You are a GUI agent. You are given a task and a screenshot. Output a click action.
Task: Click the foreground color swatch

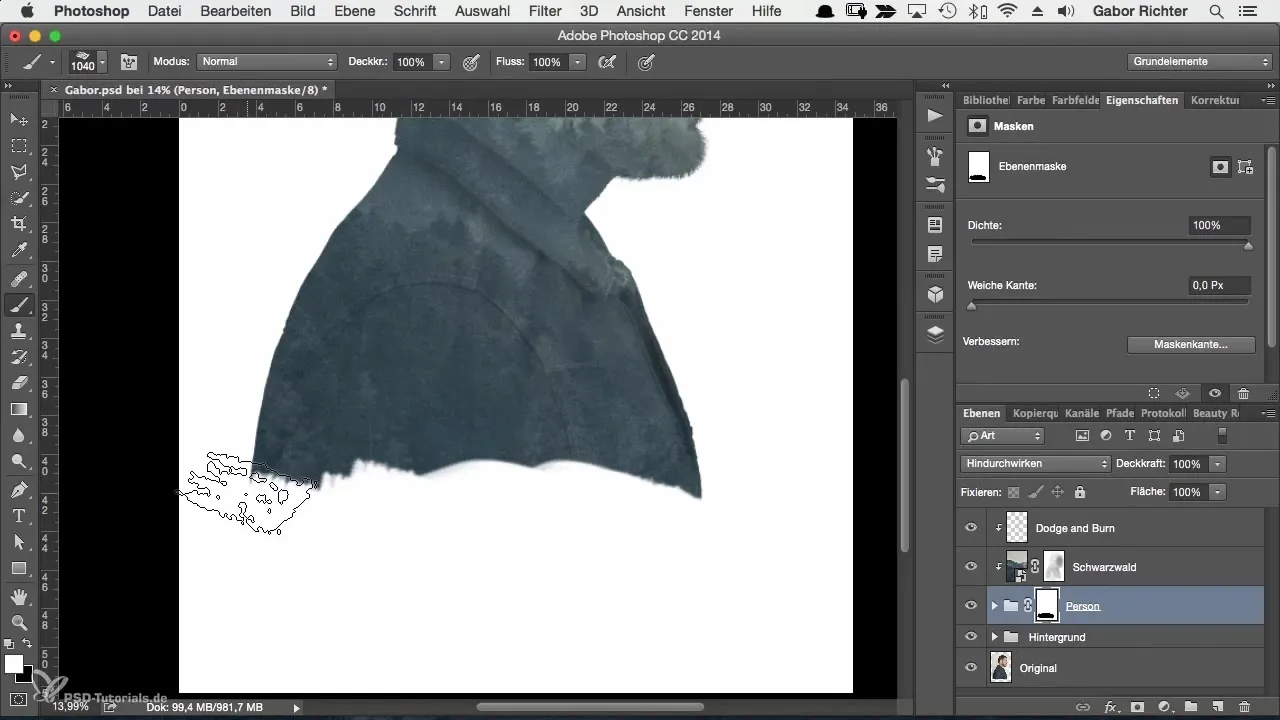pos(14,664)
